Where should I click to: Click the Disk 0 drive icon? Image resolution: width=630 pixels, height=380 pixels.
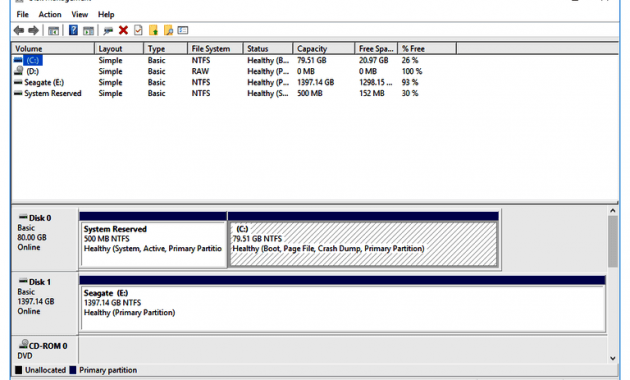(23, 217)
